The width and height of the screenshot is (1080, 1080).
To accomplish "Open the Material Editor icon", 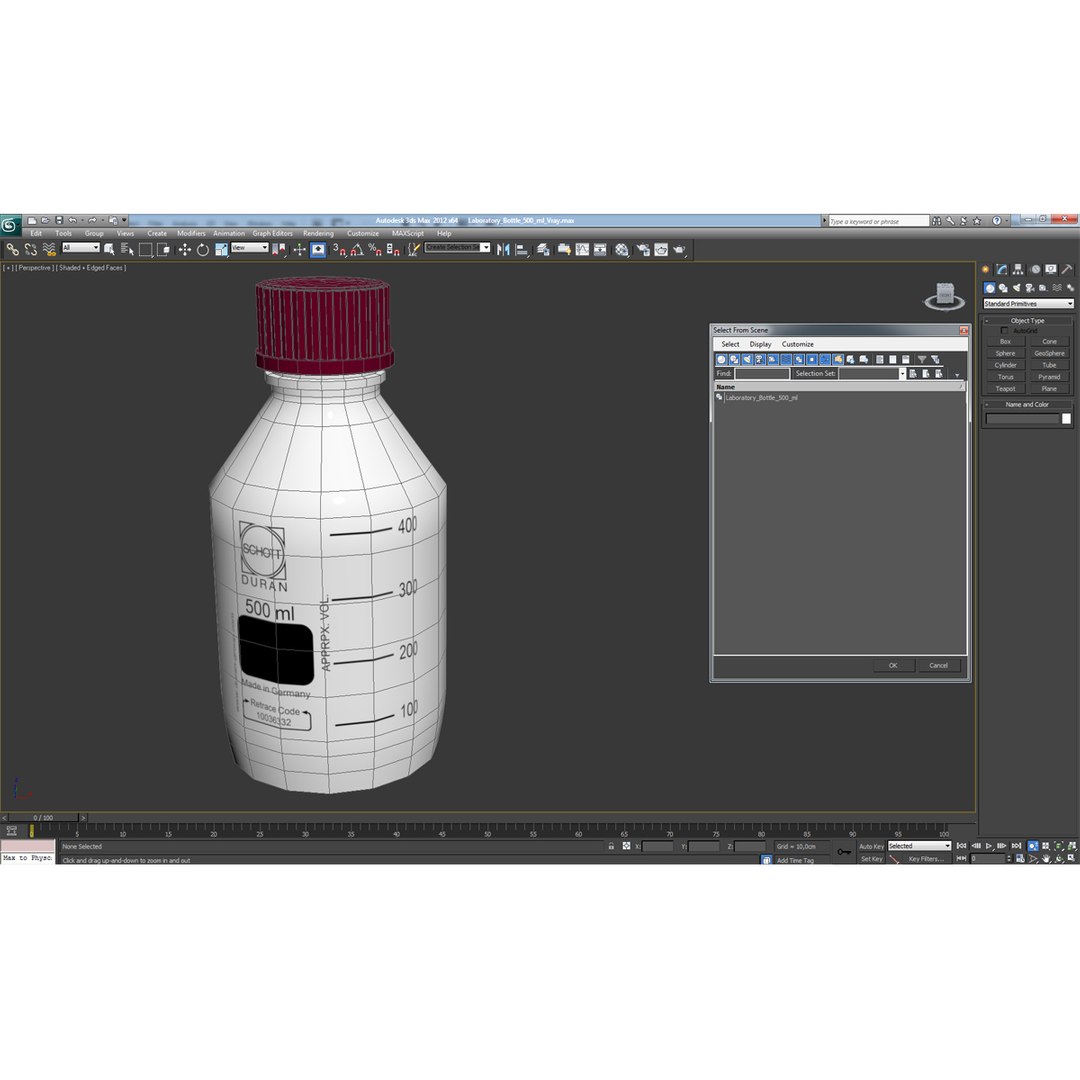I will coord(622,249).
